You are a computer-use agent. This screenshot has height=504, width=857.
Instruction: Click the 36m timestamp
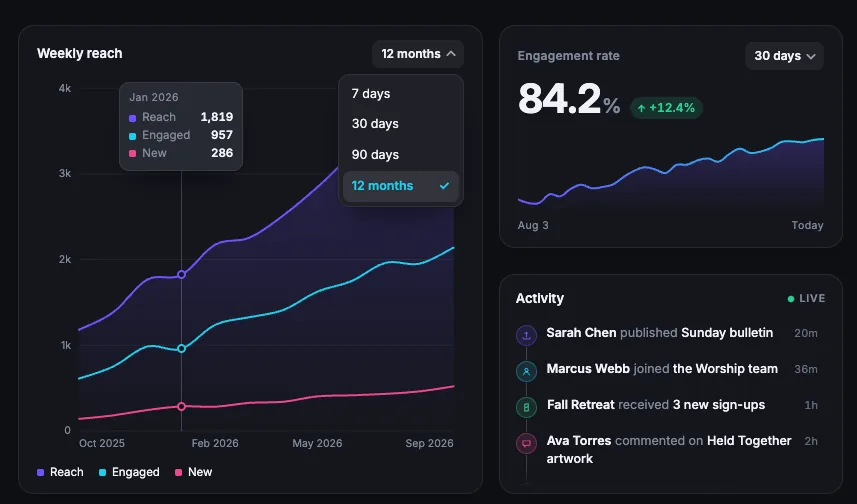(x=806, y=370)
